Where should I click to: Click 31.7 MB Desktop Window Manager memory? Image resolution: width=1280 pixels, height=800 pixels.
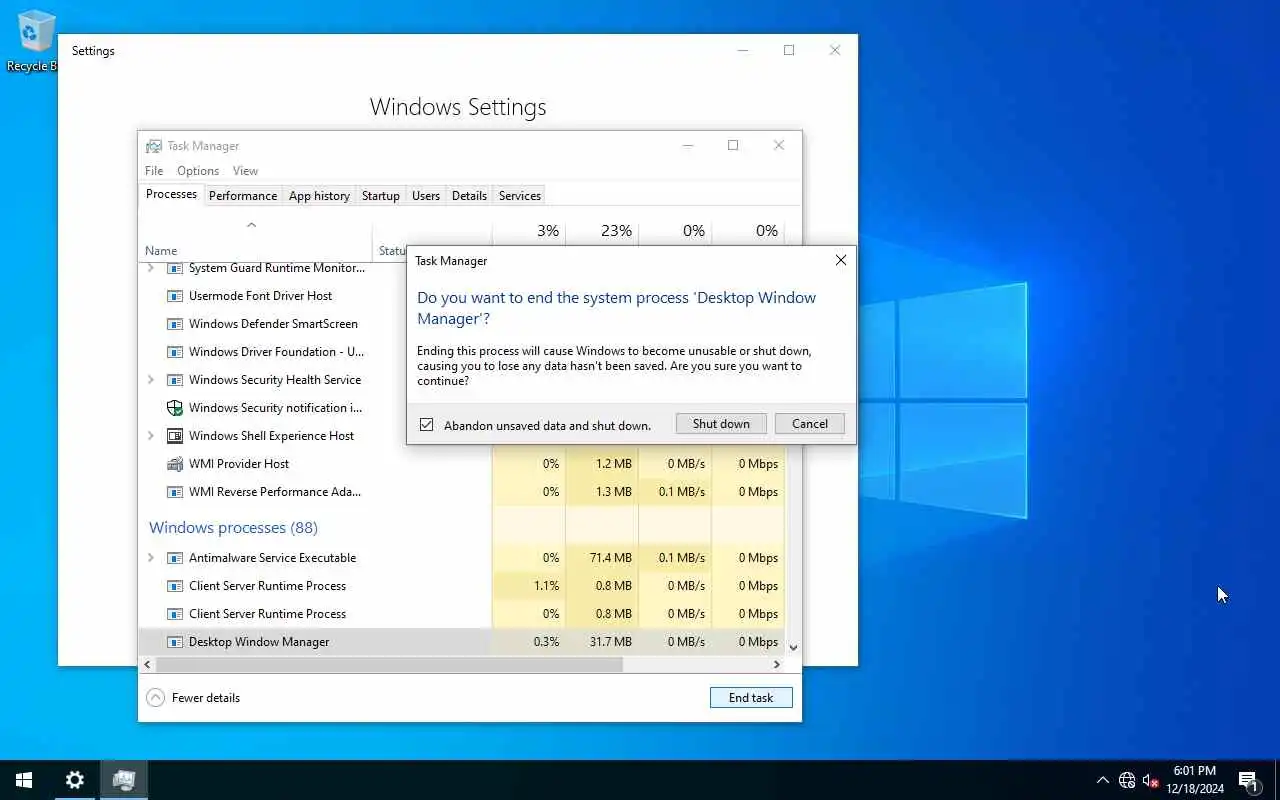point(610,642)
